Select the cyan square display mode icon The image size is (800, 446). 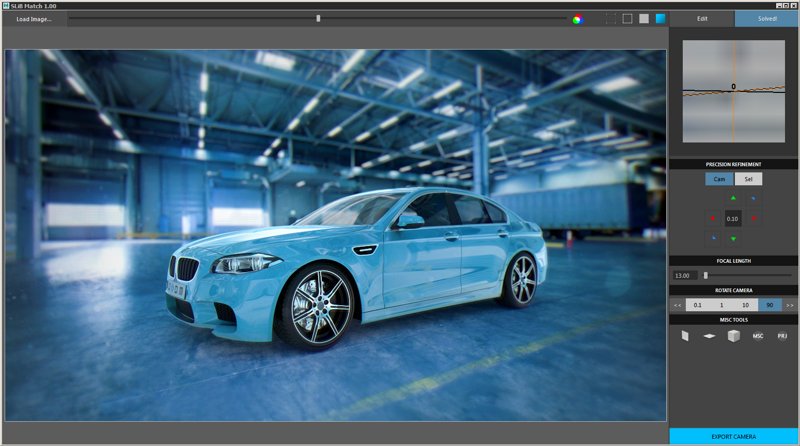pos(660,19)
